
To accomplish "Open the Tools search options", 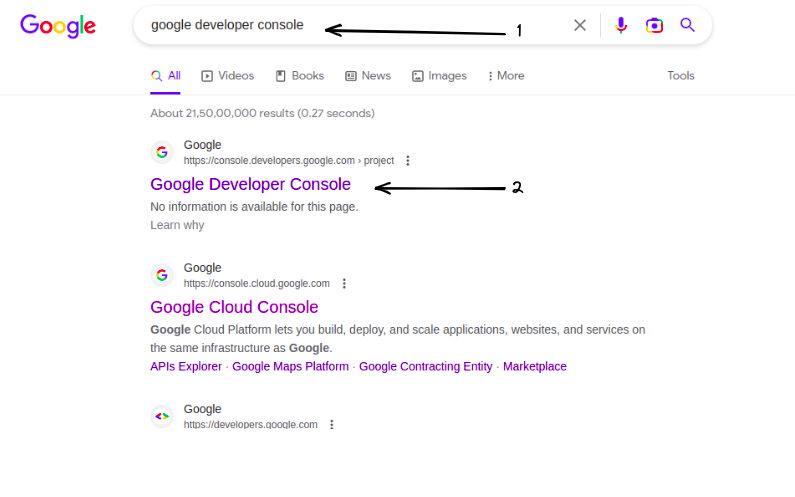I will tap(681, 76).
